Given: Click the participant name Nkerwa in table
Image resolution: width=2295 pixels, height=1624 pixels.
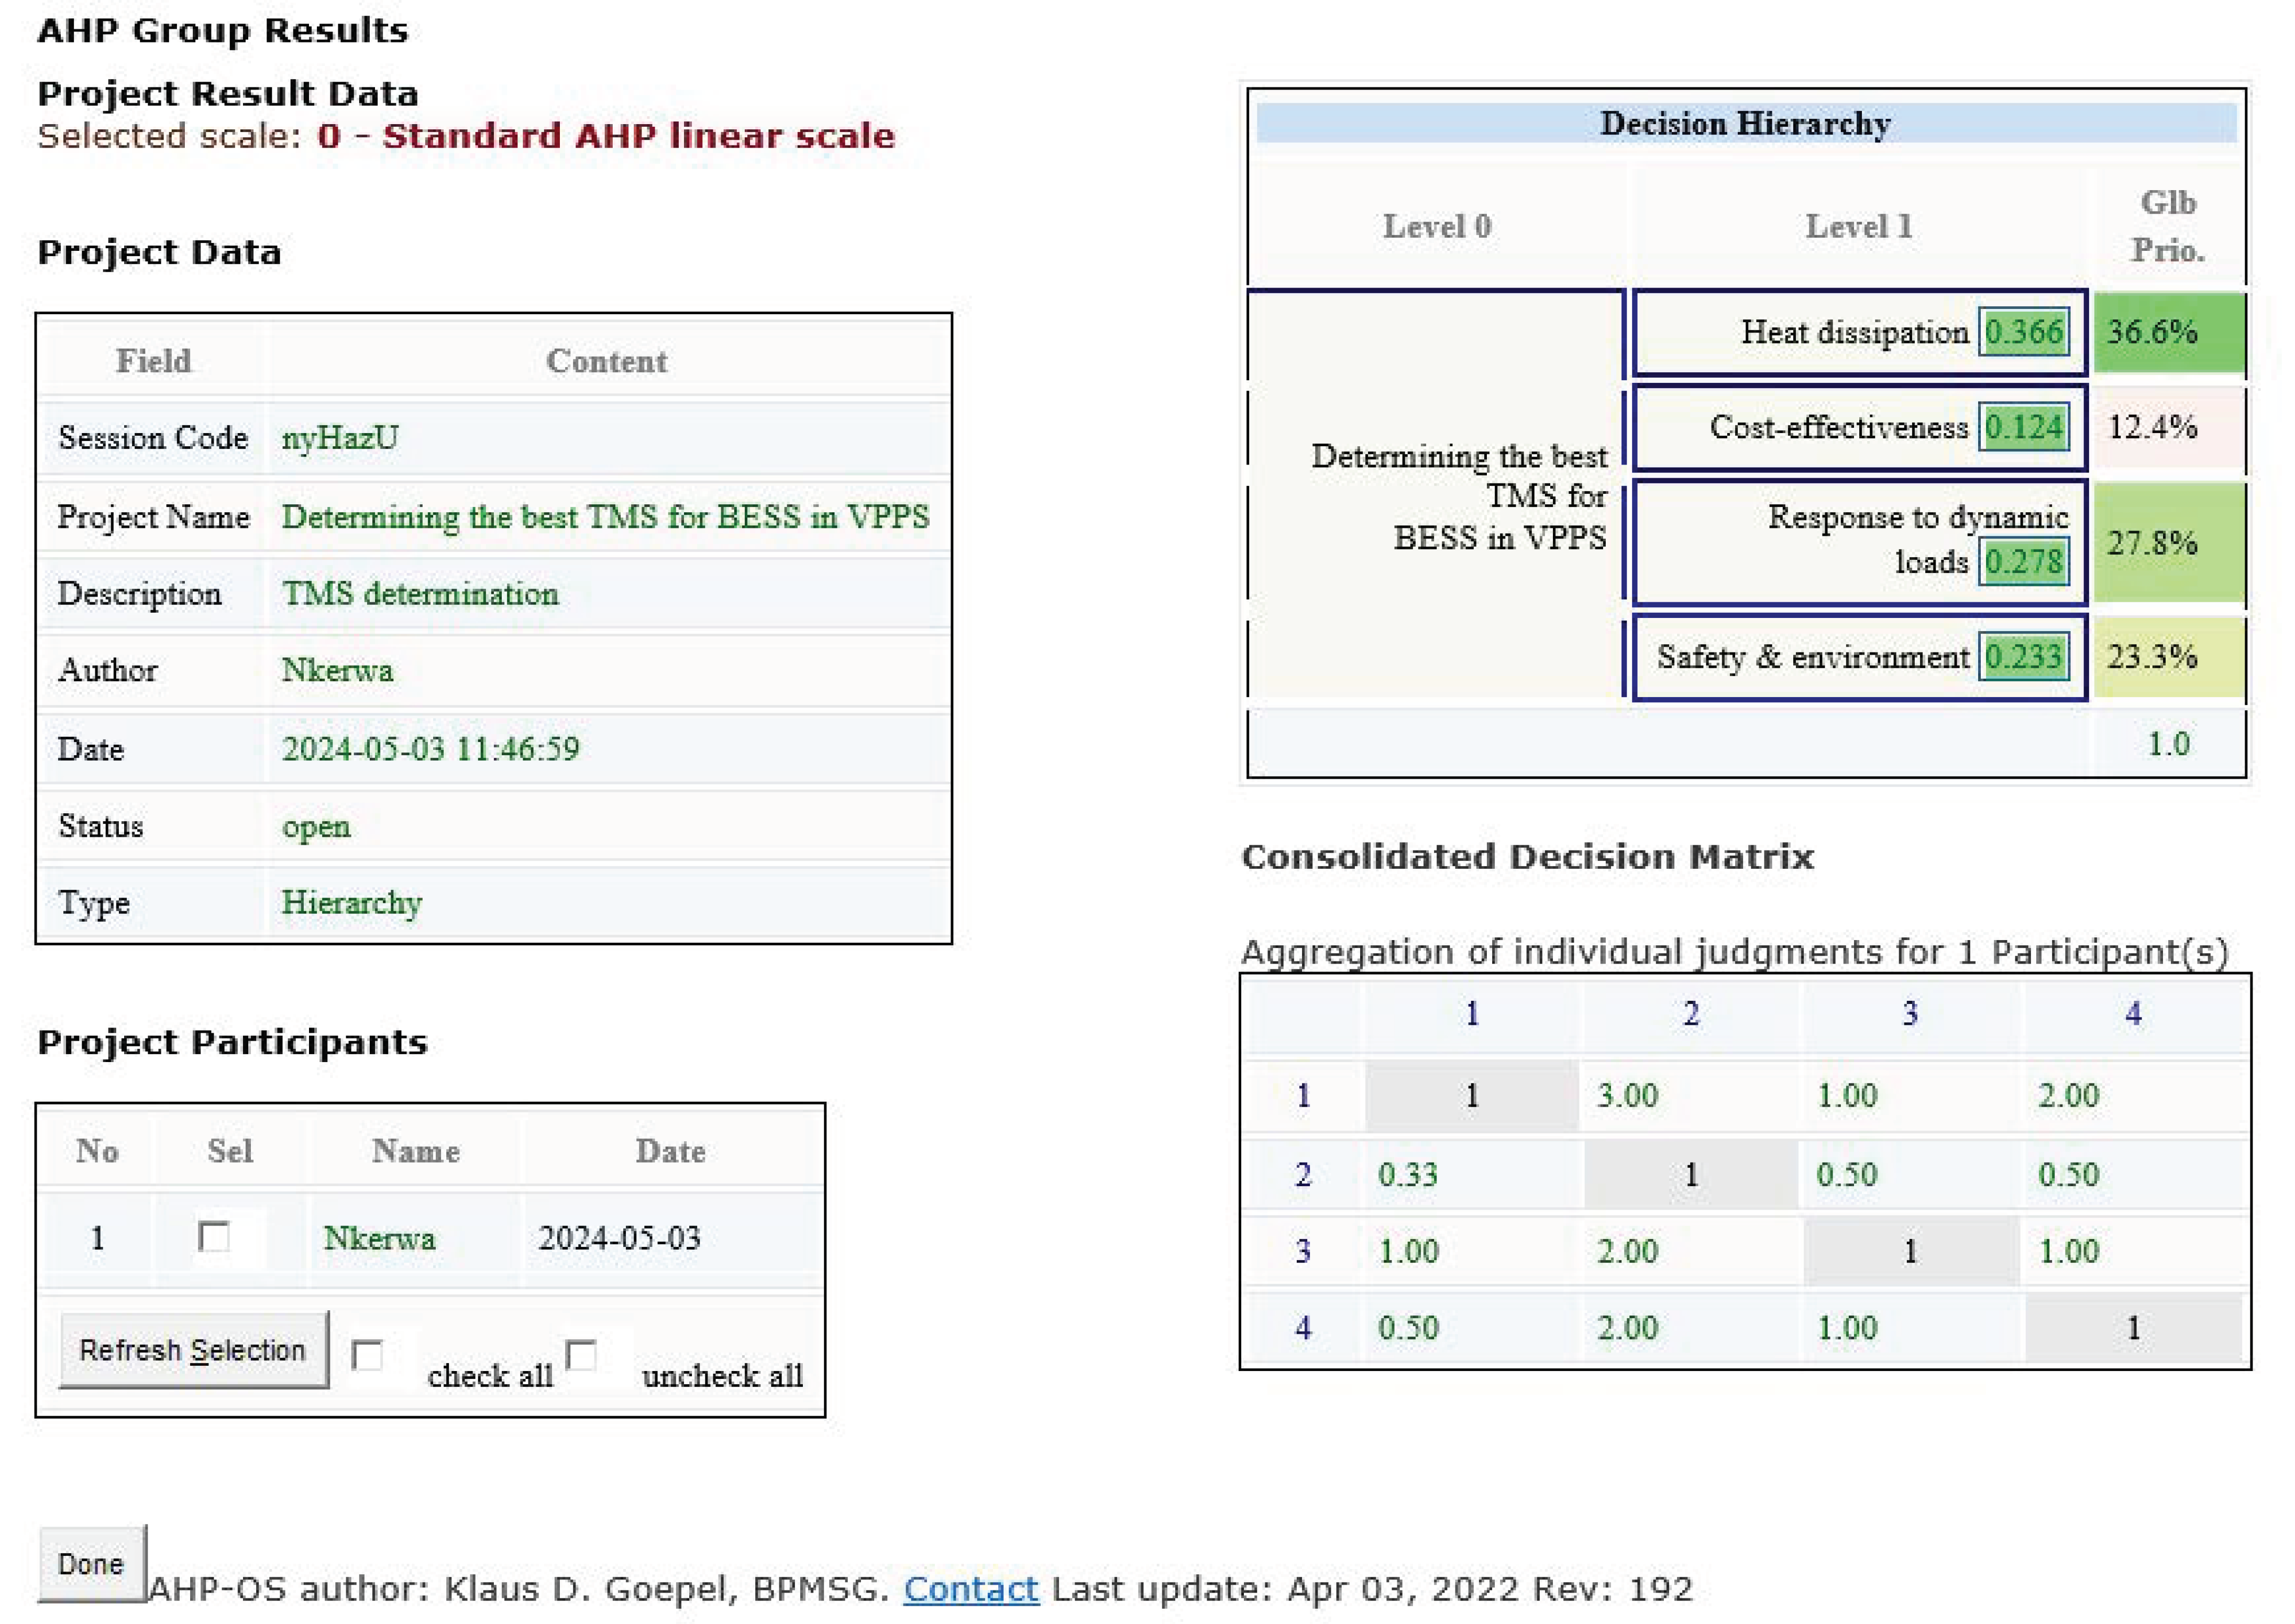Looking at the screenshot, I should (379, 1238).
